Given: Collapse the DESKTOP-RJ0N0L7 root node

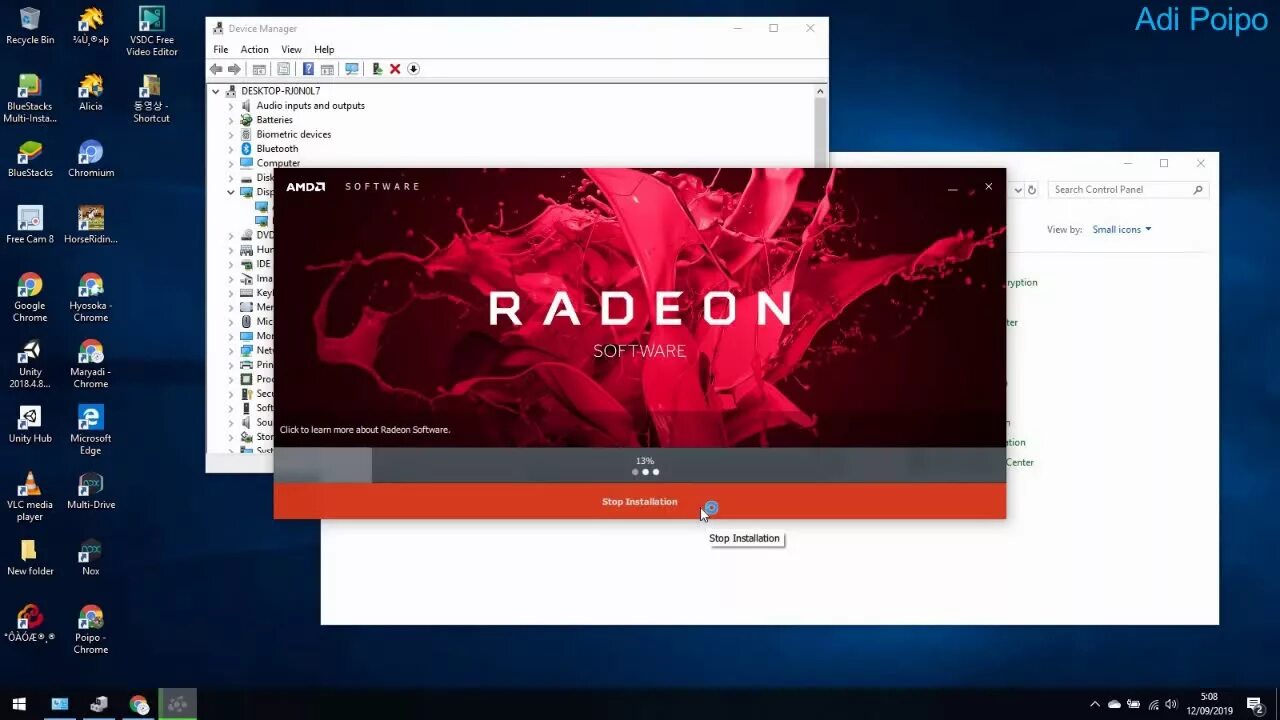Looking at the screenshot, I should (x=216, y=91).
